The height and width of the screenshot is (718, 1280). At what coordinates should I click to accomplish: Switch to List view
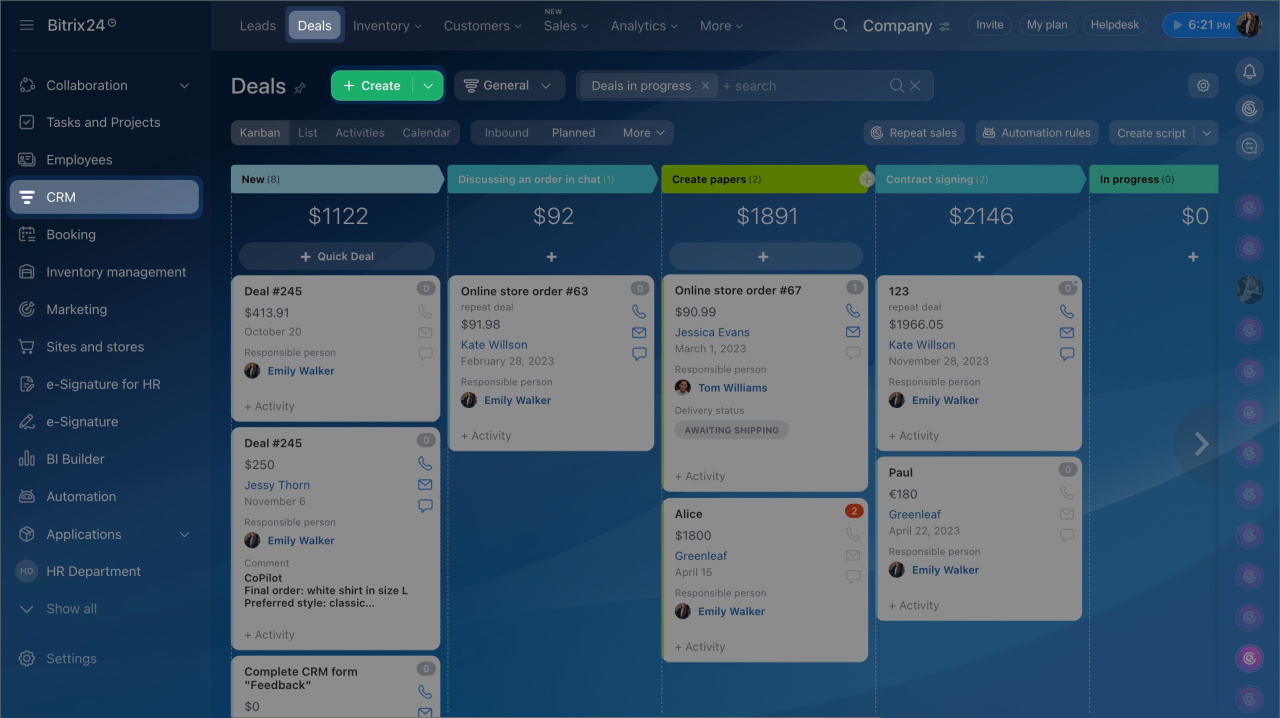[308, 133]
